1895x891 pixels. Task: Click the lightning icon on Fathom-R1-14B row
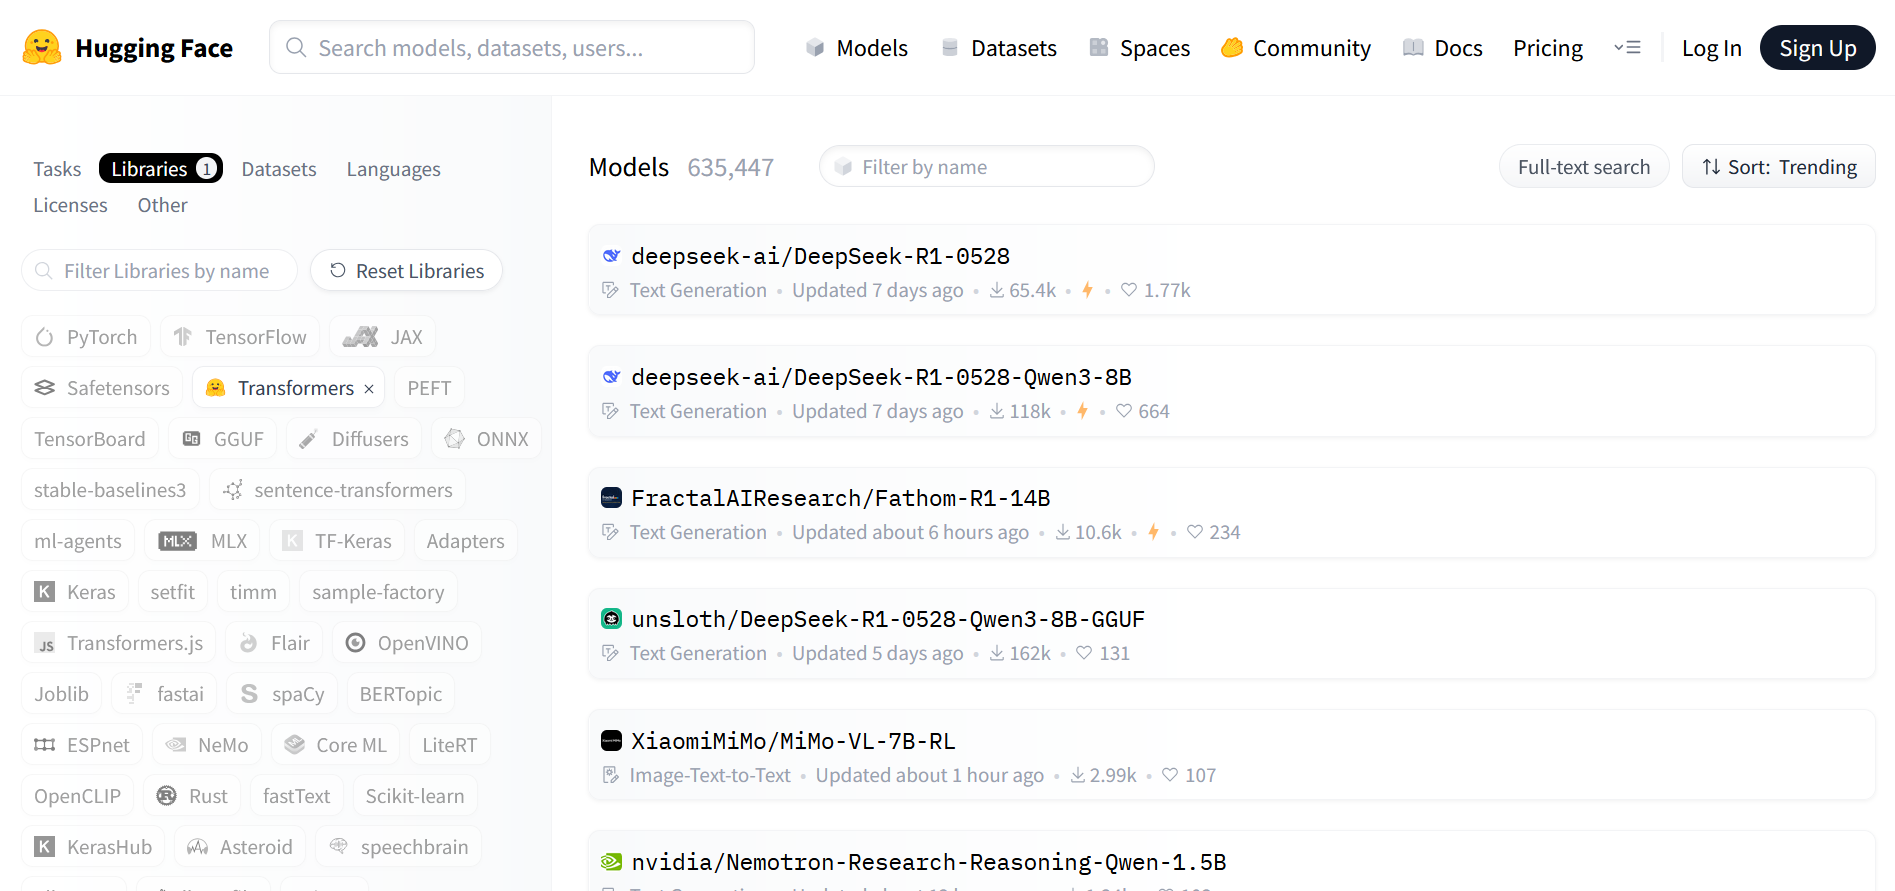point(1153,532)
